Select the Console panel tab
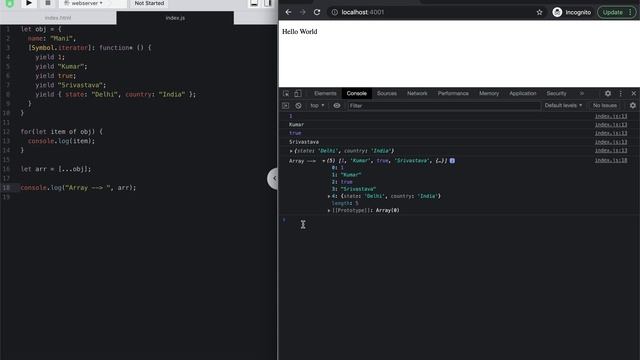The width and height of the screenshot is (640, 360). tap(357, 93)
